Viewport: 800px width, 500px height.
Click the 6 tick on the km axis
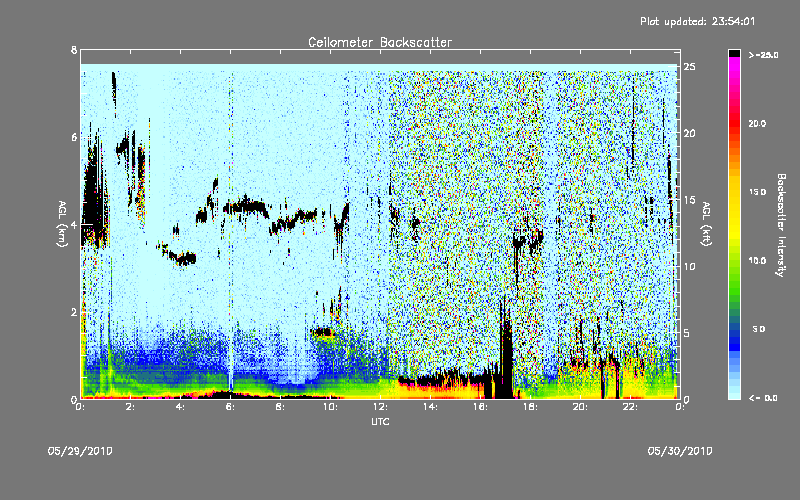[x=74, y=137]
